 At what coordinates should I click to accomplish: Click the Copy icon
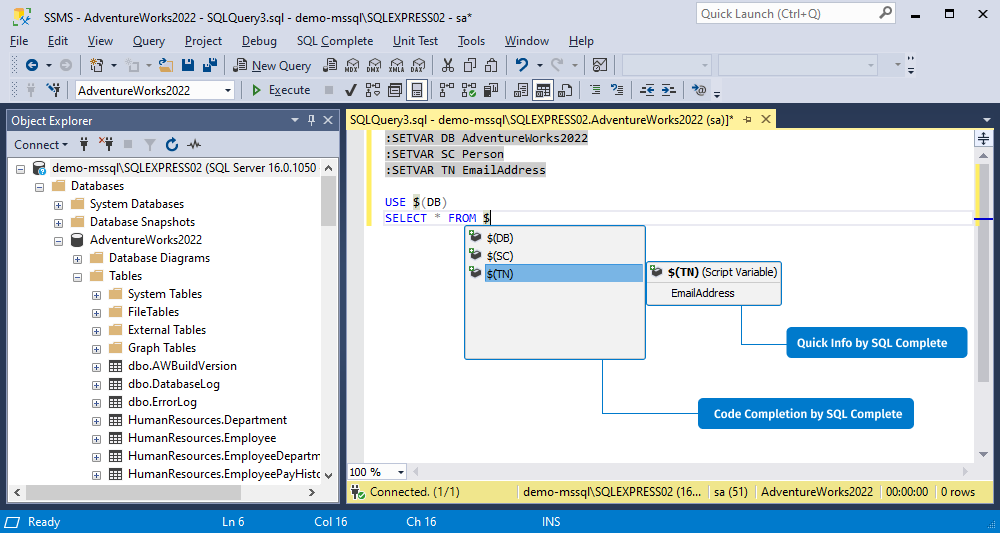470,65
